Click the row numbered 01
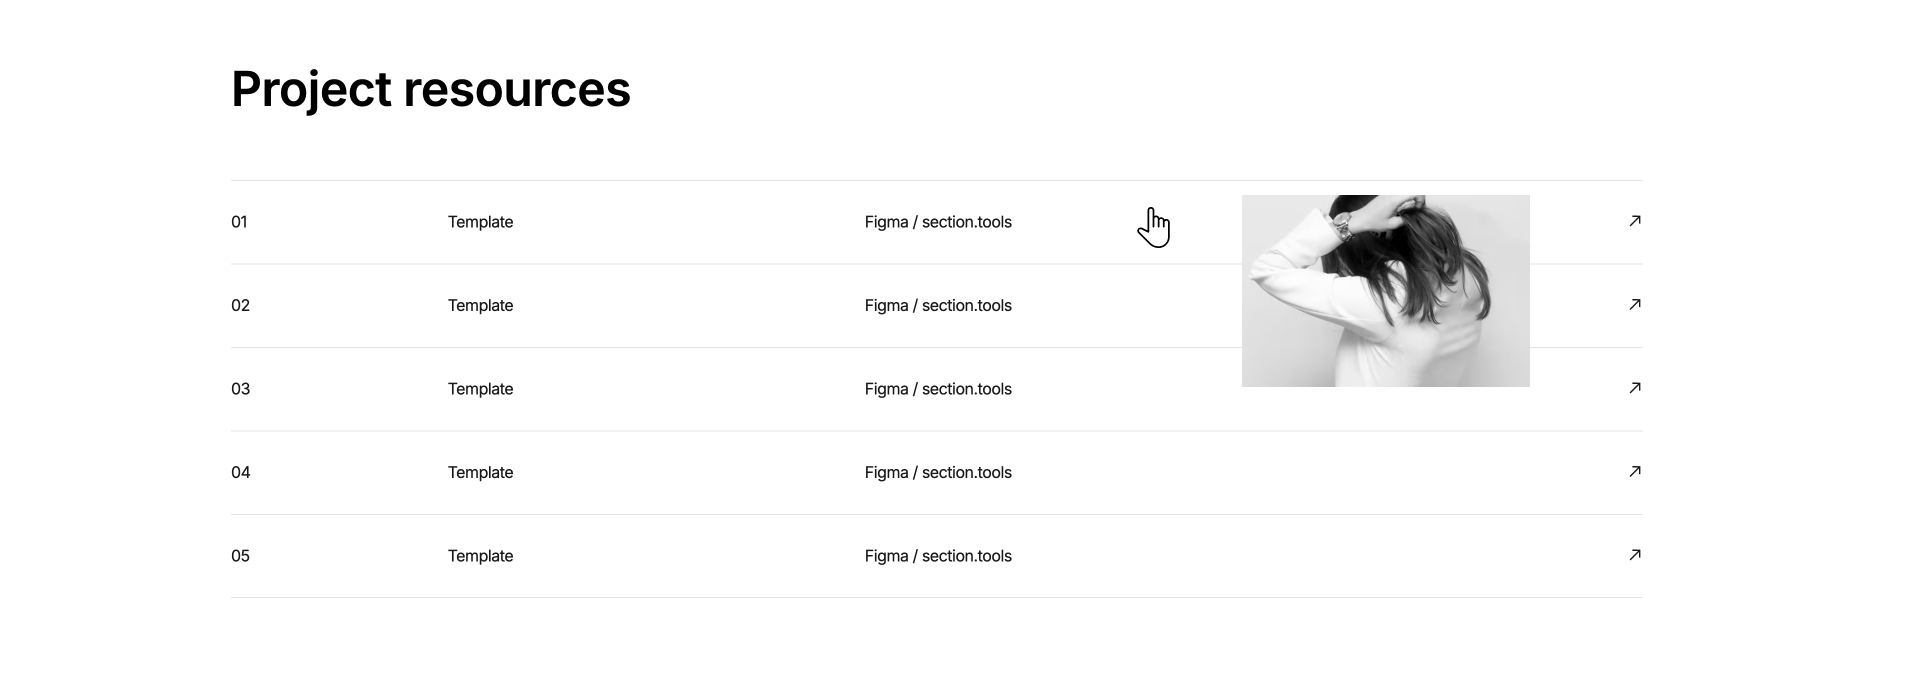 click(x=240, y=221)
